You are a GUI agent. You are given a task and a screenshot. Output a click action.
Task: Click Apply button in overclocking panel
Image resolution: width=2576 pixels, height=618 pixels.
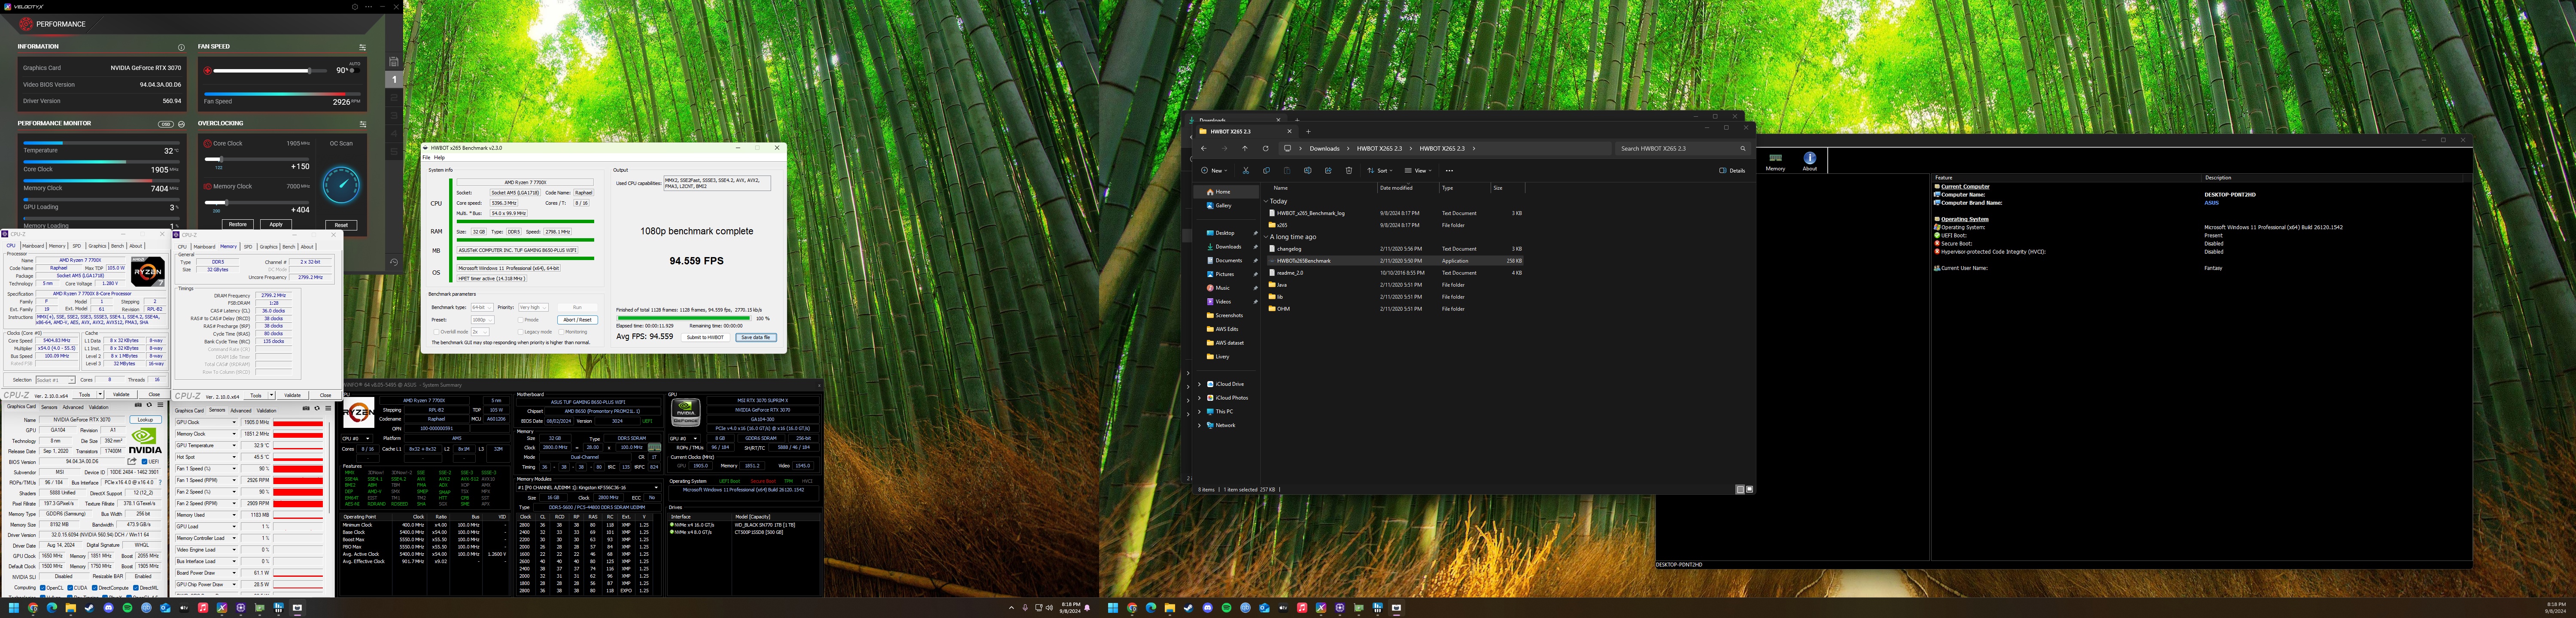click(x=276, y=224)
